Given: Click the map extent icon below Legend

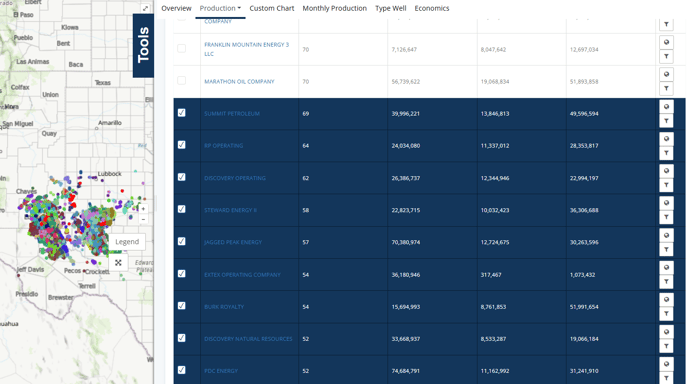Looking at the screenshot, I should coord(118,263).
